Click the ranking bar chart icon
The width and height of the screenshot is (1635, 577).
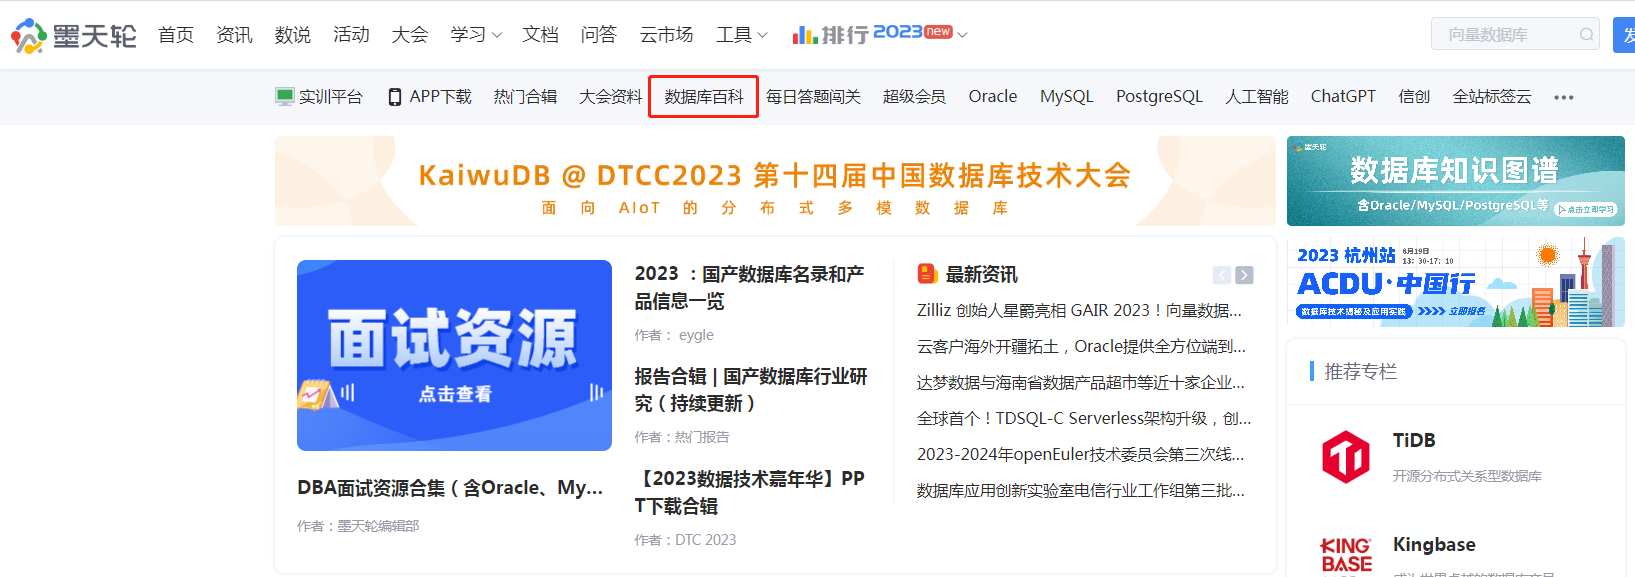click(x=804, y=35)
